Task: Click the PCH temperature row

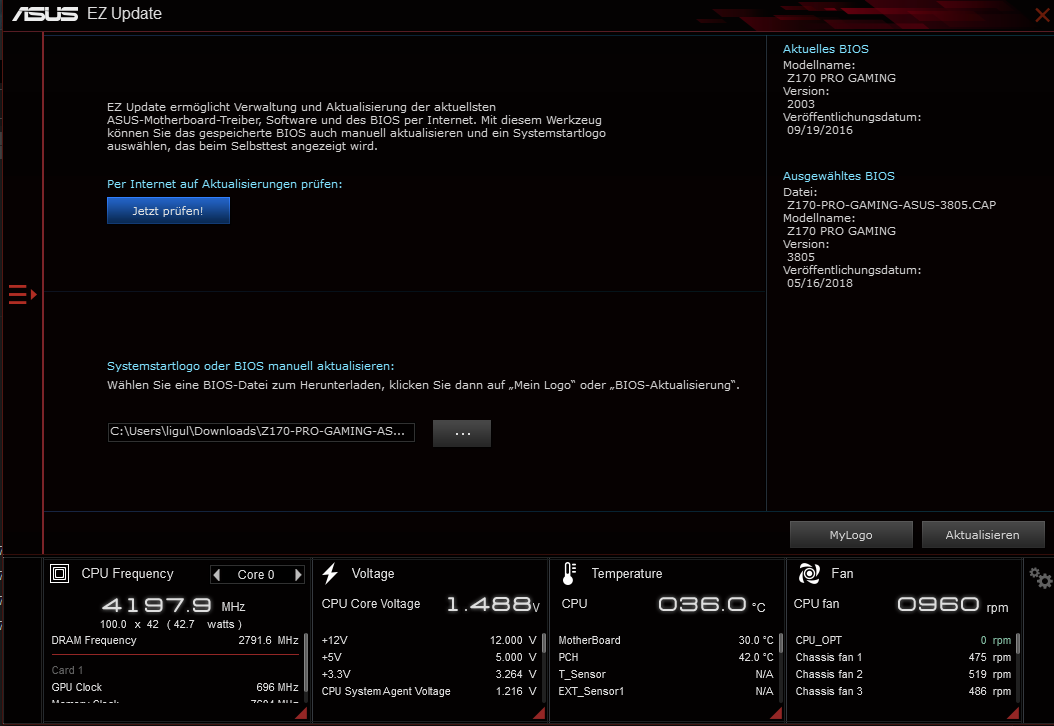Action: (665, 657)
